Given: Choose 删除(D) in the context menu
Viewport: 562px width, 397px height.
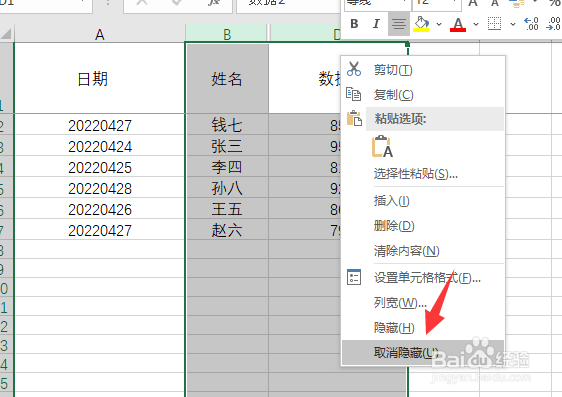Looking at the screenshot, I should (x=423, y=226).
